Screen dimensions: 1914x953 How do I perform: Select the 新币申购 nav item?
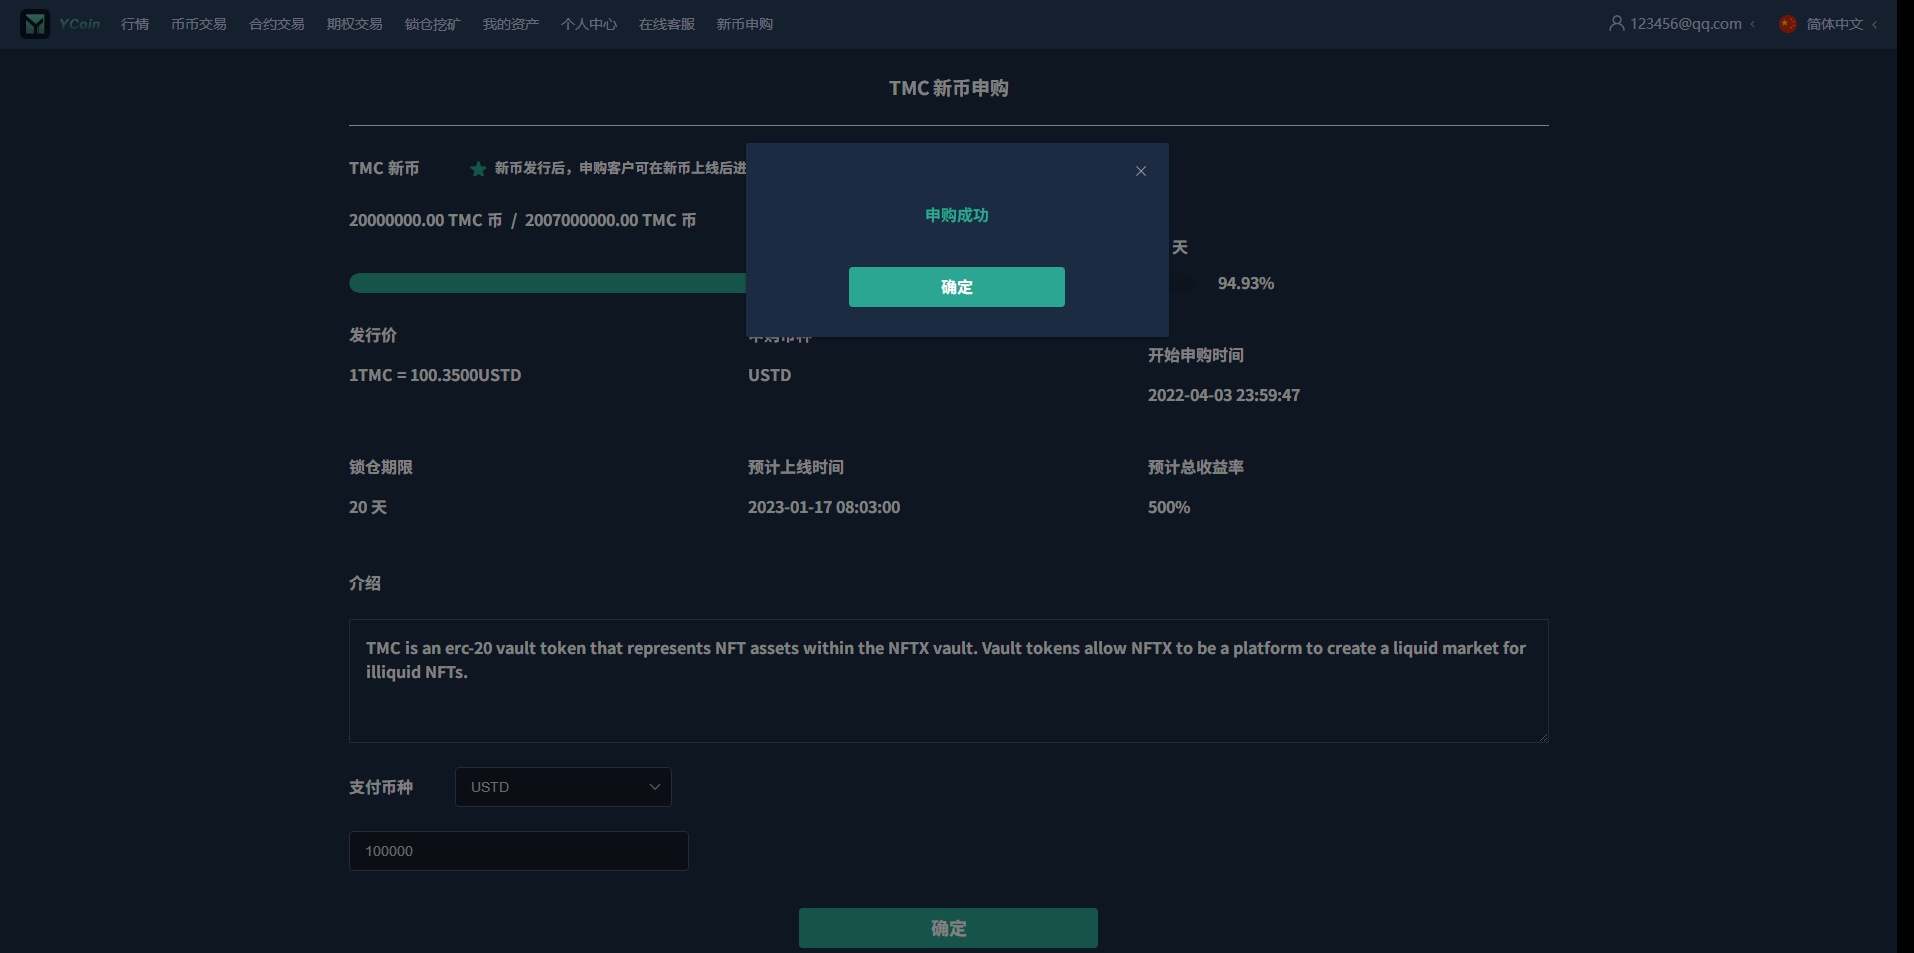point(745,24)
